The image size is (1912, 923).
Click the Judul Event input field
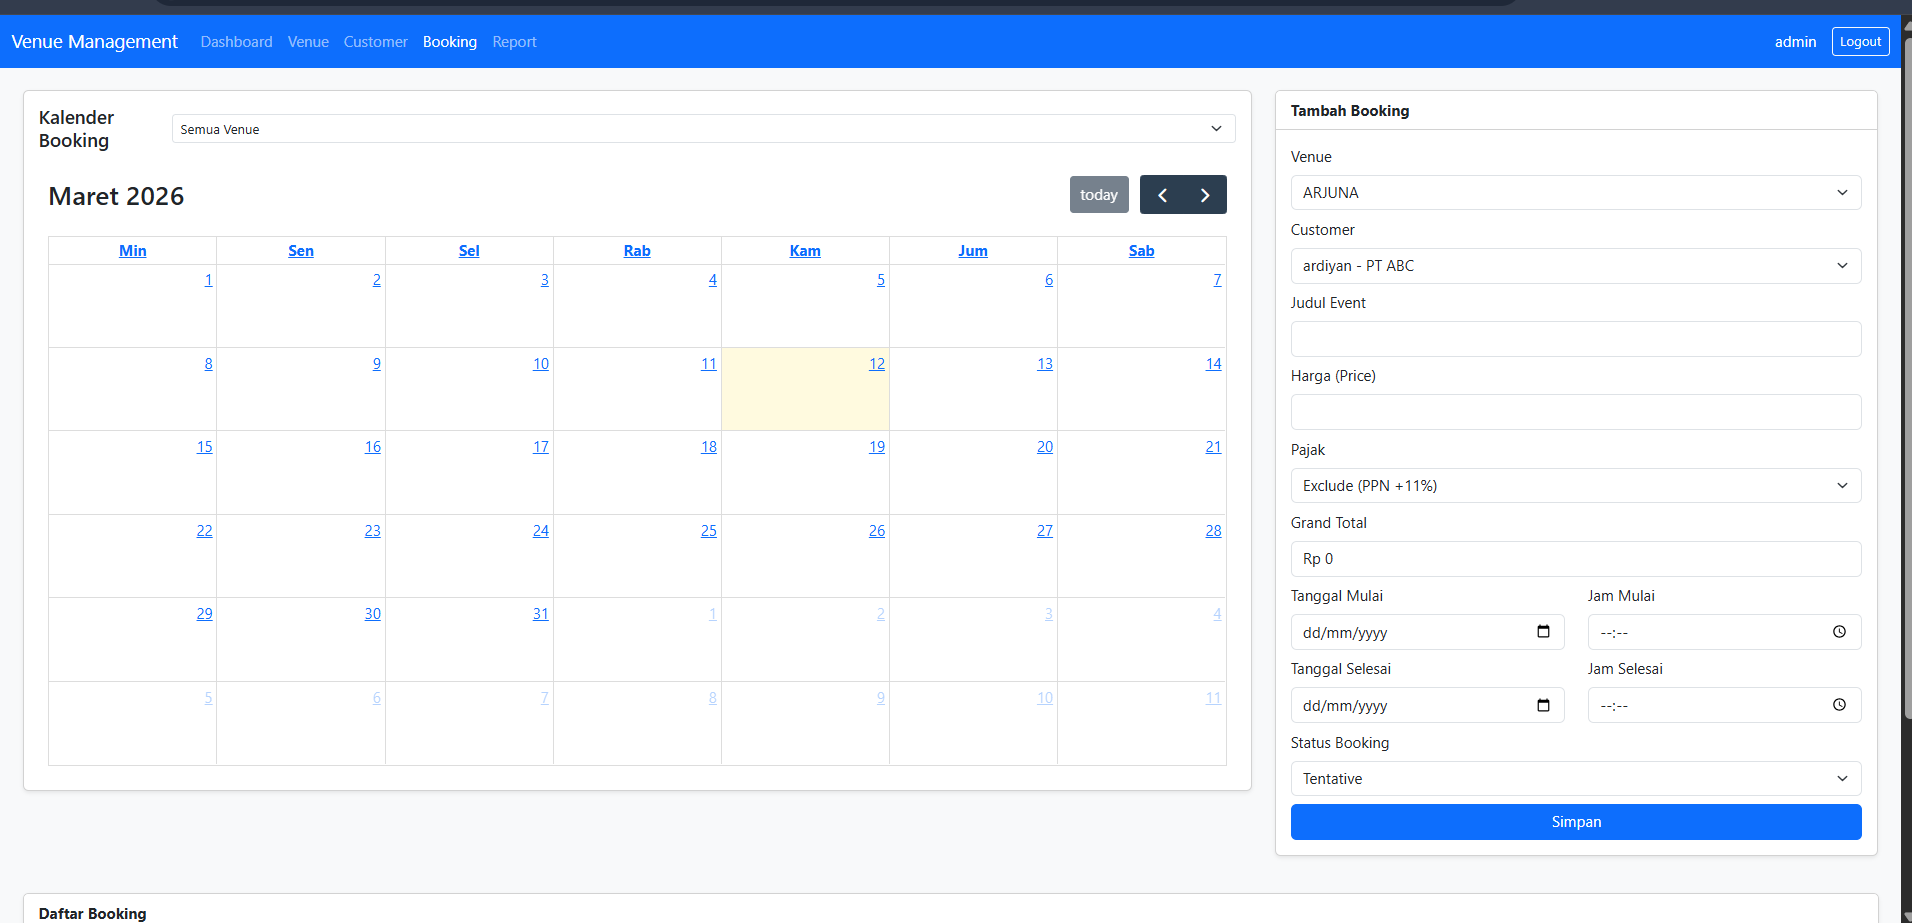(x=1575, y=339)
